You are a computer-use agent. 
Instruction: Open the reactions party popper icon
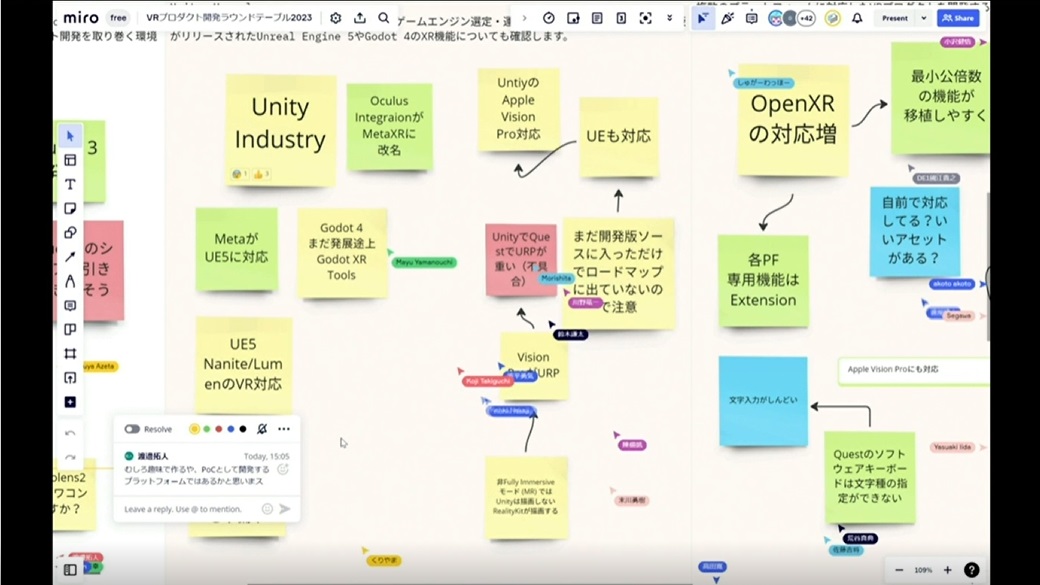pyautogui.click(x=727, y=18)
